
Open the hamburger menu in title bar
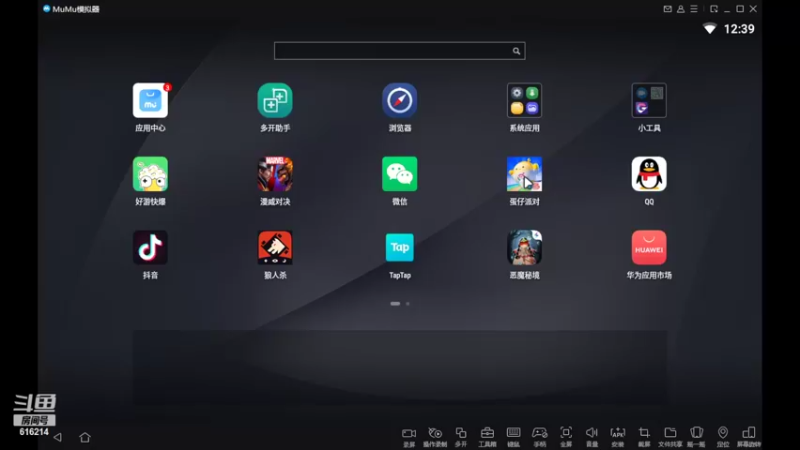click(694, 9)
